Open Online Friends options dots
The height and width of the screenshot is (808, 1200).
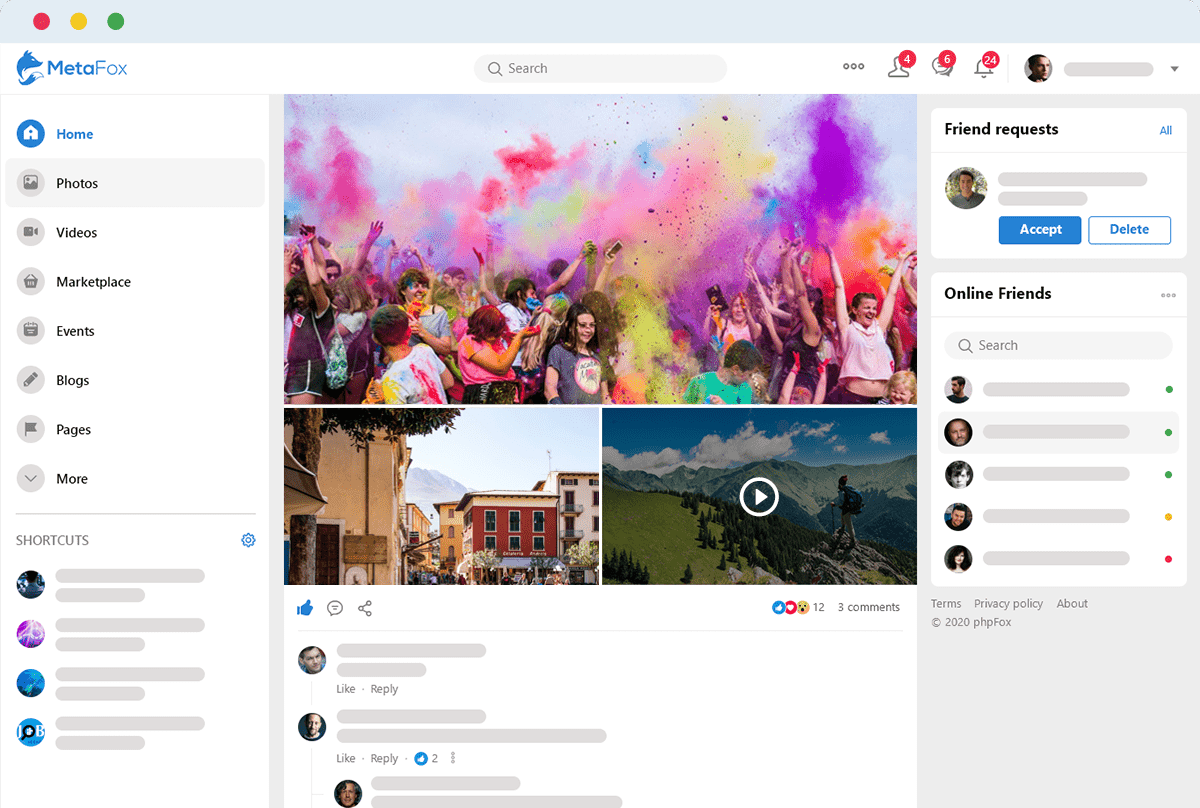pos(1168,295)
